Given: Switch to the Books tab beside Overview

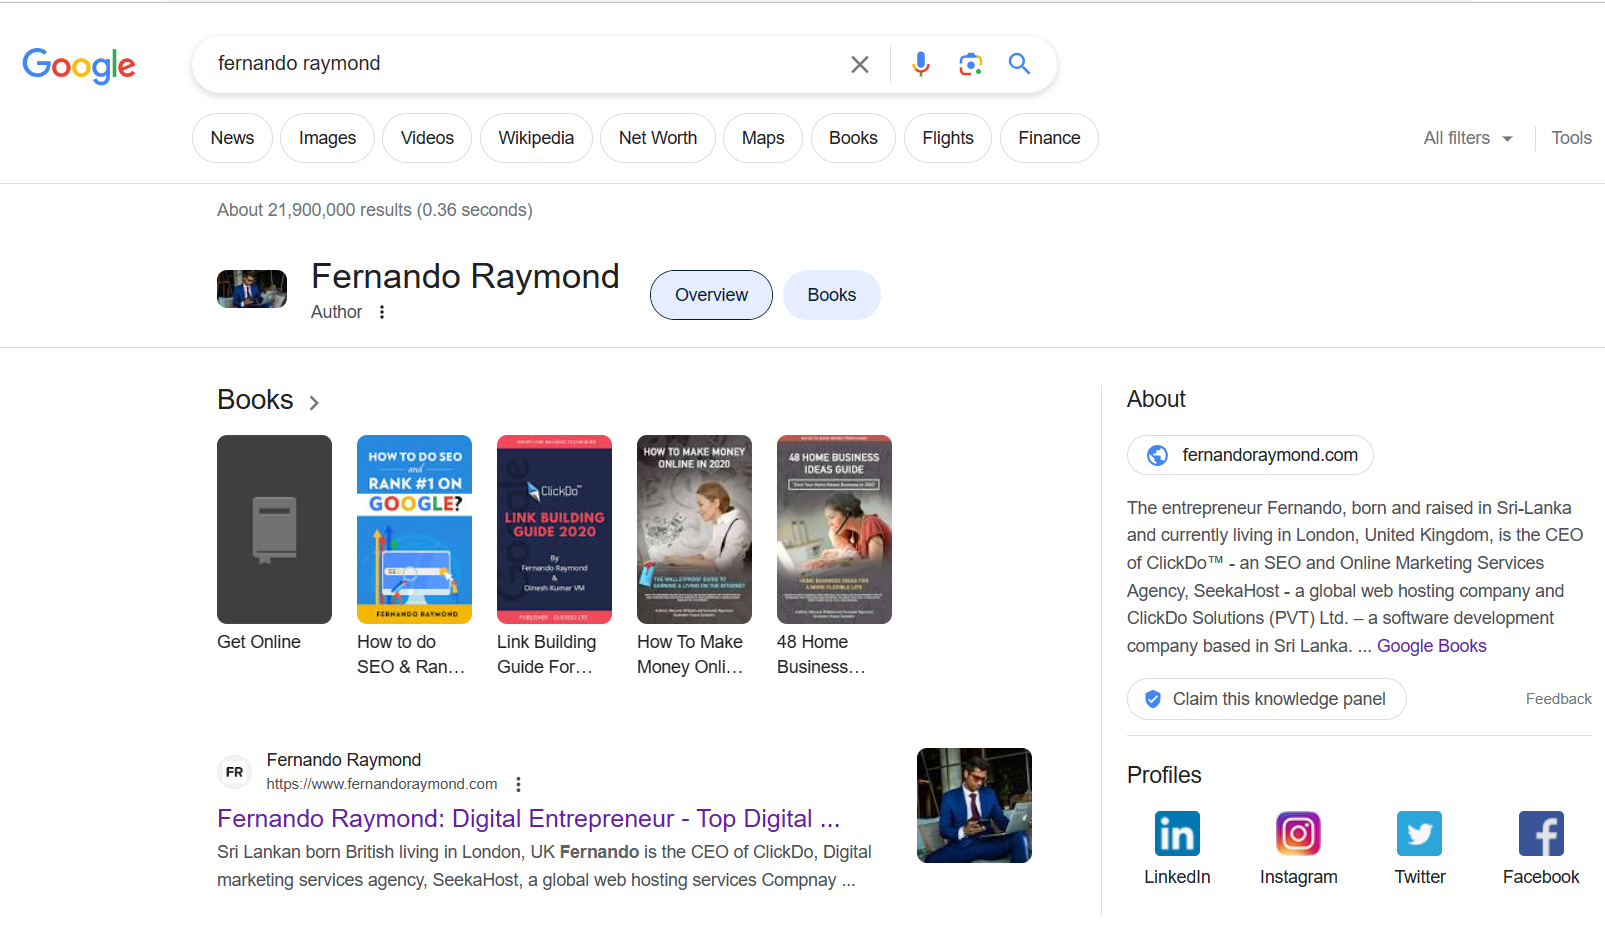Looking at the screenshot, I should (832, 295).
